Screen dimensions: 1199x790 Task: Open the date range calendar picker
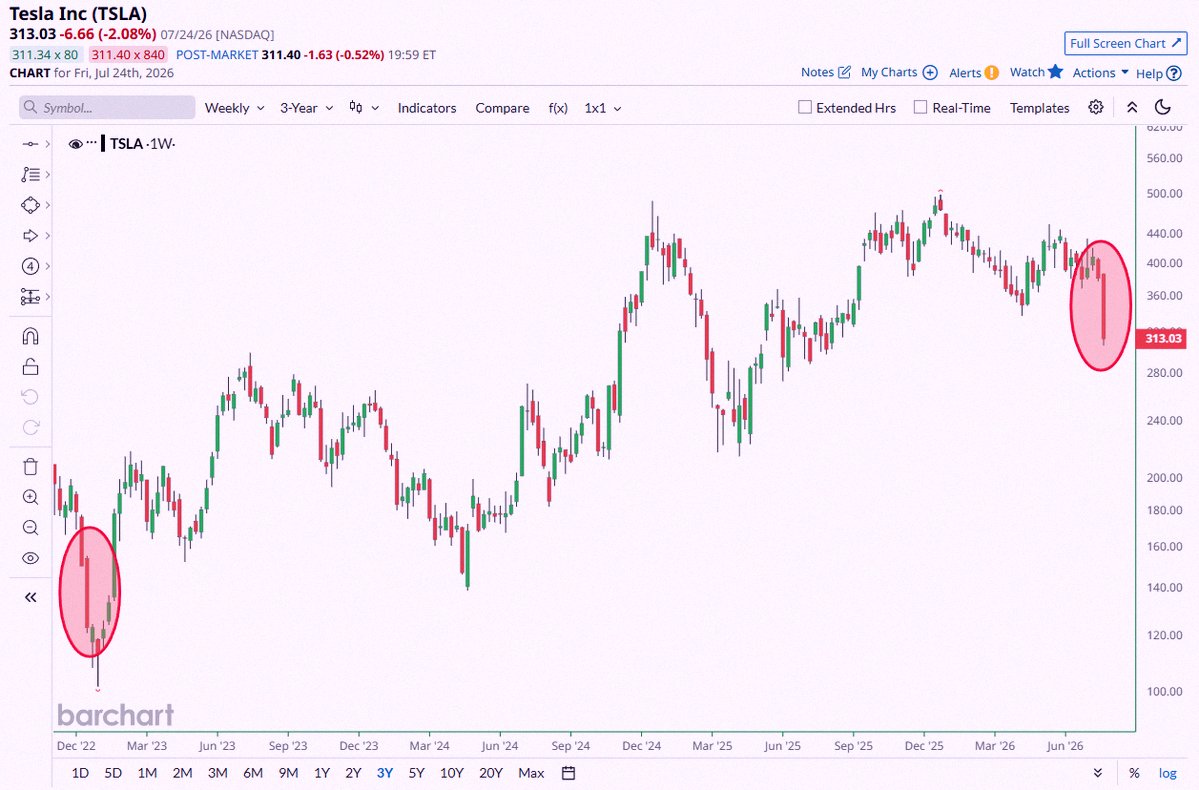click(568, 773)
